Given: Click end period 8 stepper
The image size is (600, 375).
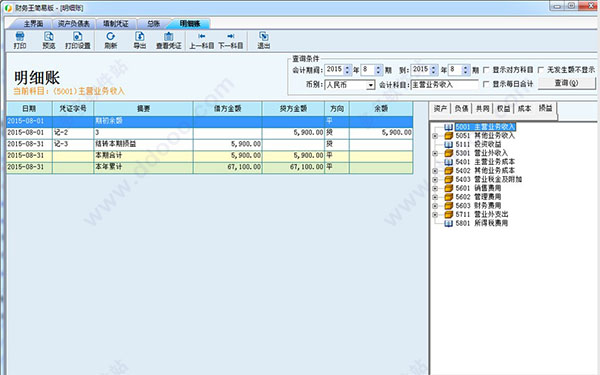Looking at the screenshot, I should click(465, 70).
